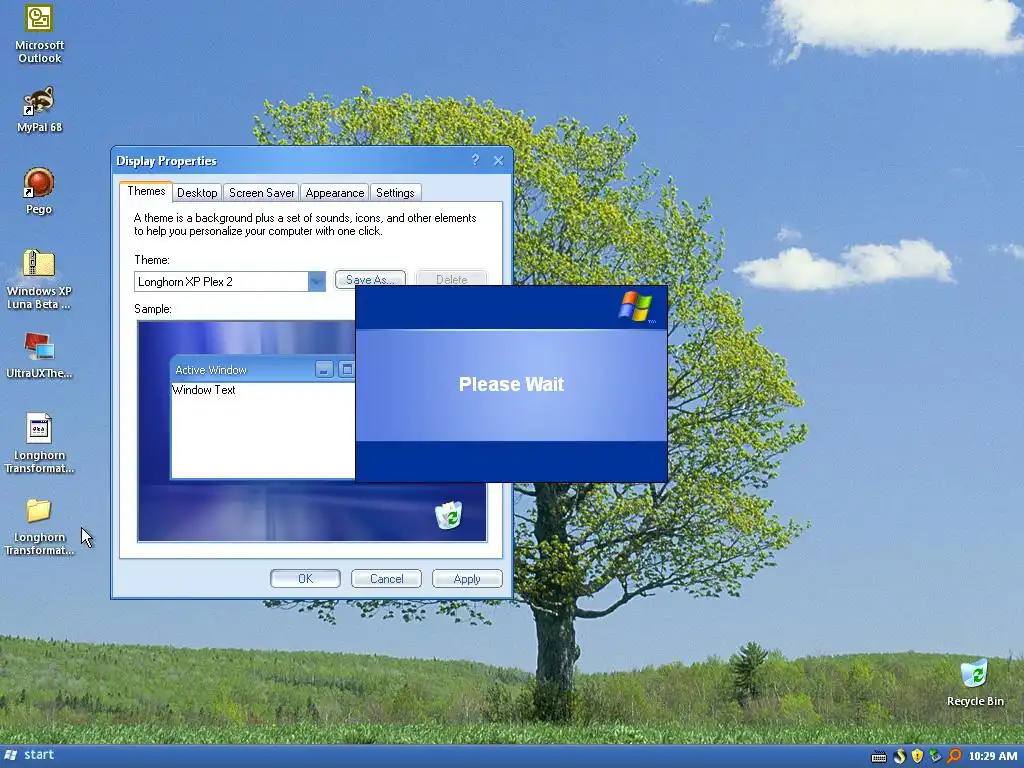Expand the Theme dropdown arrow
1024x768 pixels.
click(317, 281)
